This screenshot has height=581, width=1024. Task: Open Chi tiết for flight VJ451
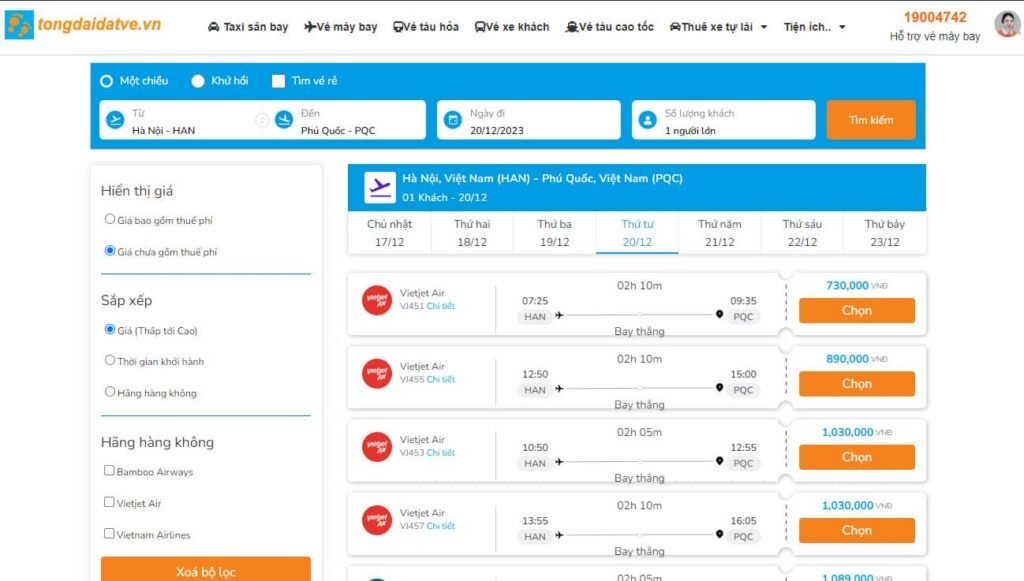pyautogui.click(x=441, y=306)
